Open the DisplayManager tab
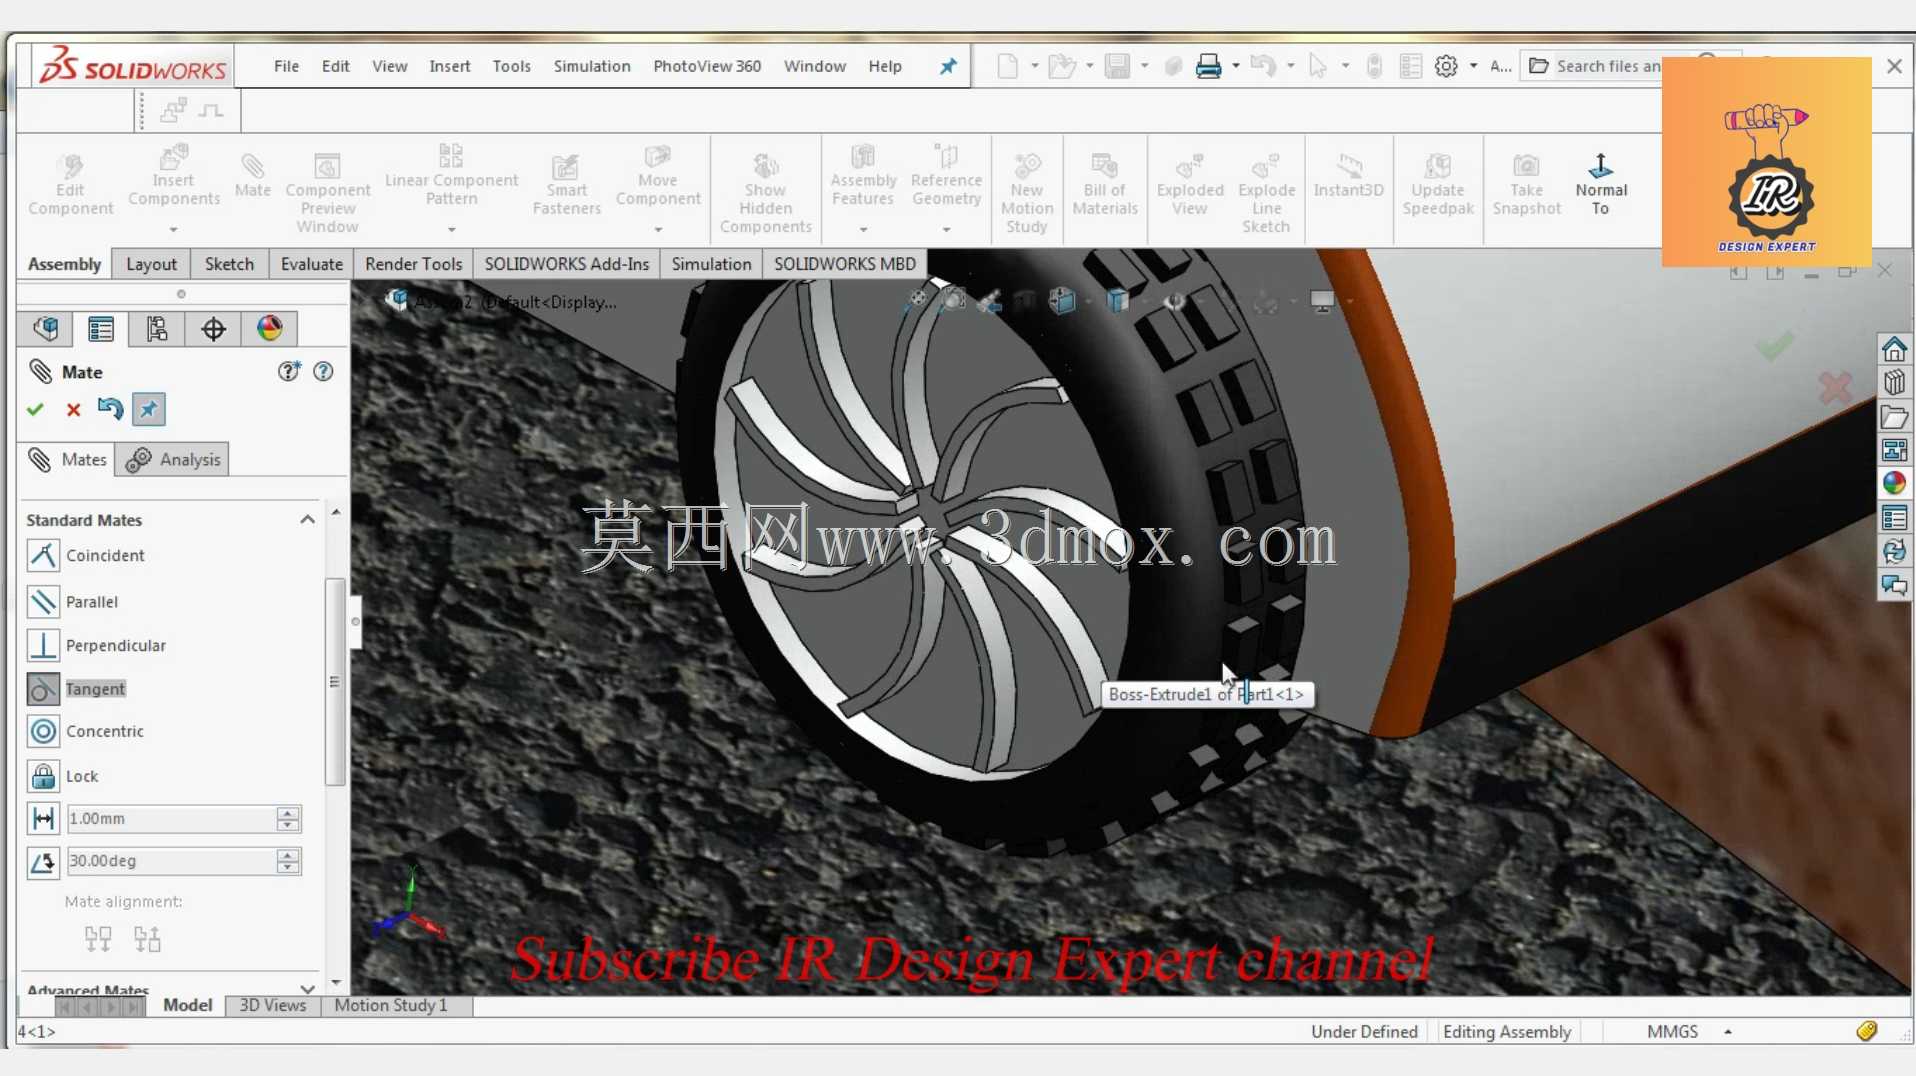 (x=269, y=329)
